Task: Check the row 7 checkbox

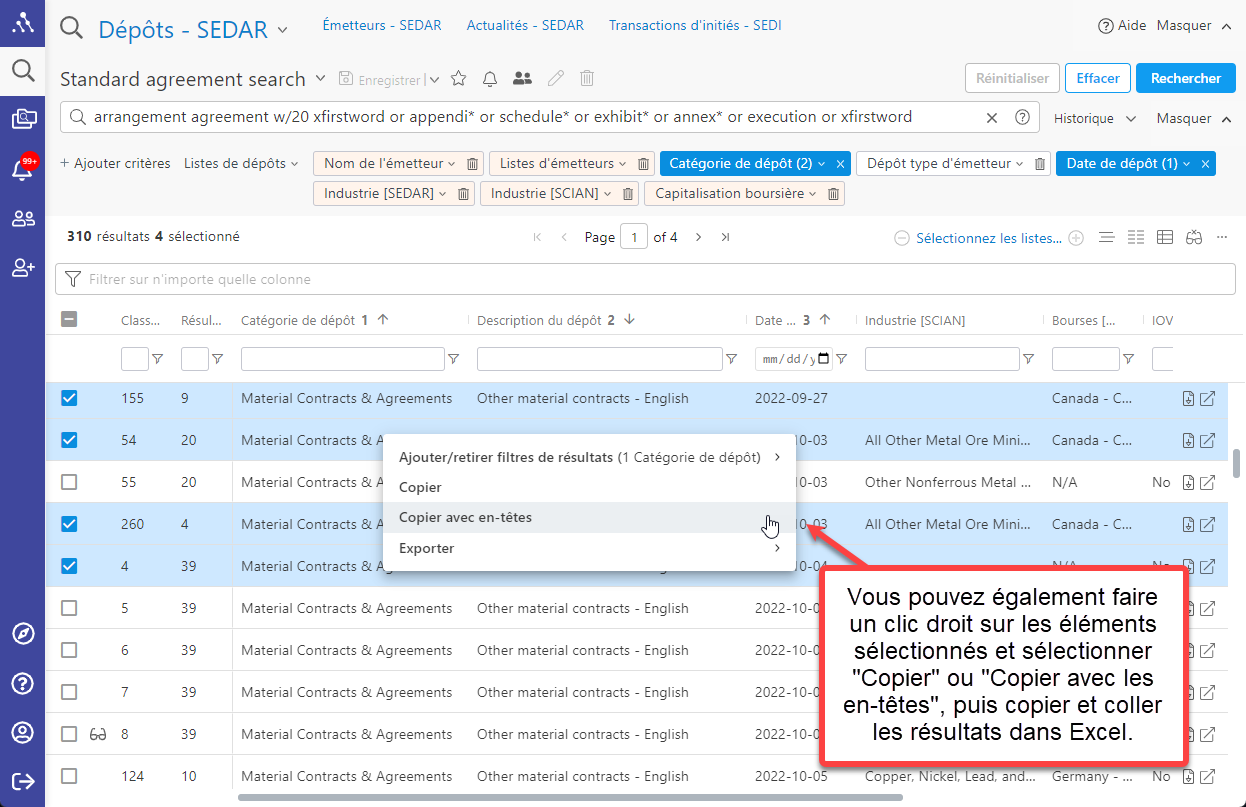Action: tap(69, 692)
